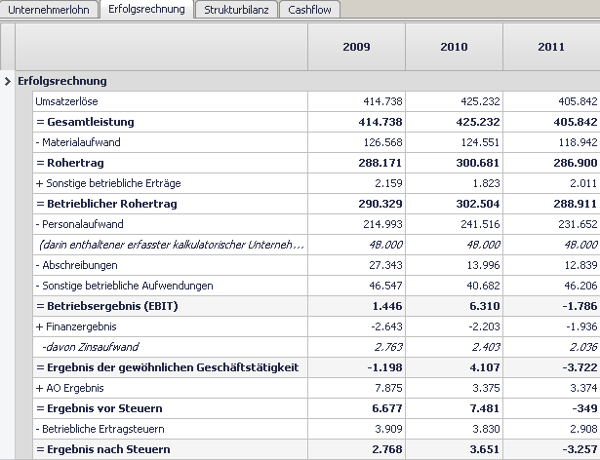The width and height of the screenshot is (600, 460).
Task: Click Sonstige Erträge 2009 value 2.159
Action: coord(388,183)
